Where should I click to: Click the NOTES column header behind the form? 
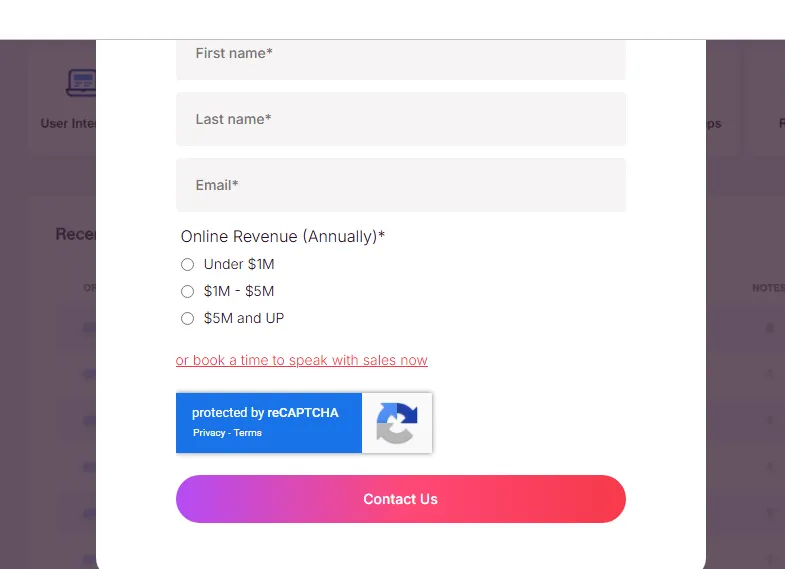coord(767,288)
